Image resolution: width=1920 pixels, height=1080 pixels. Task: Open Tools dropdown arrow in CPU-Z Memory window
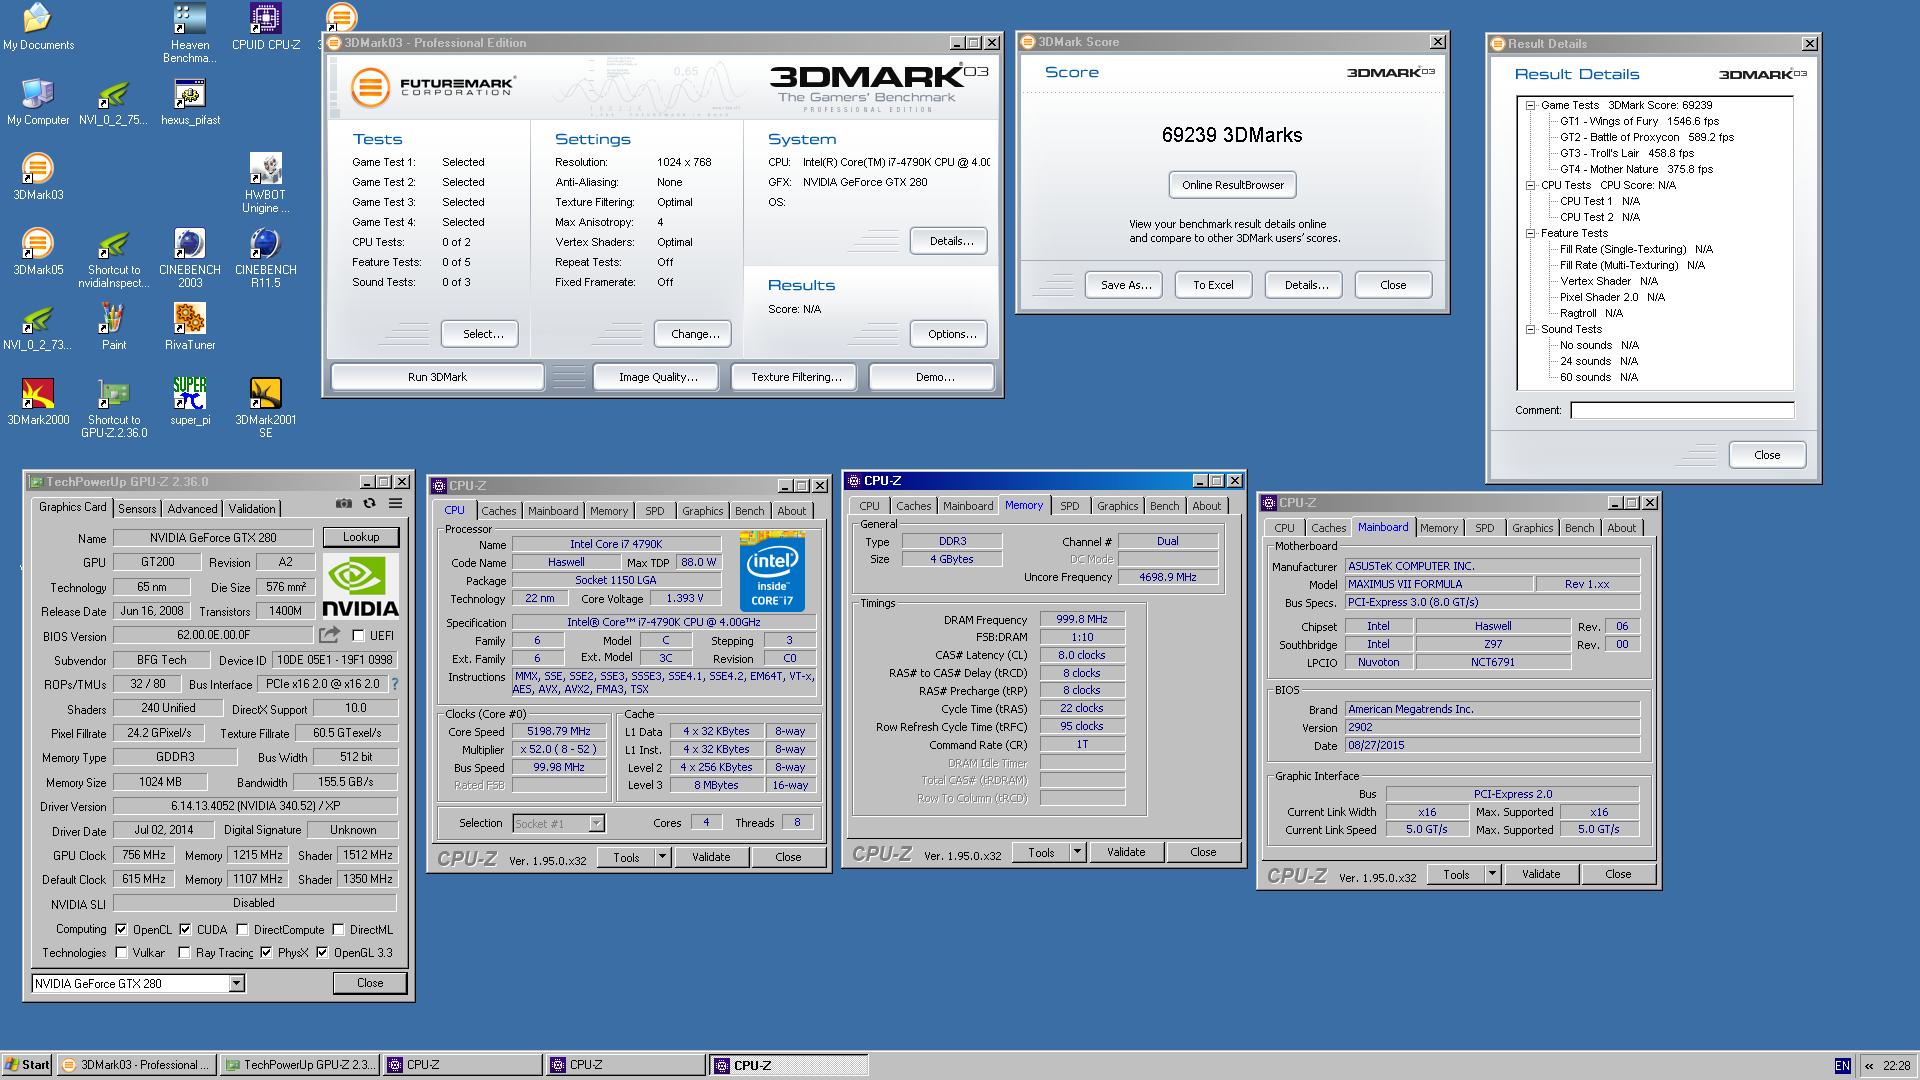(x=1077, y=852)
